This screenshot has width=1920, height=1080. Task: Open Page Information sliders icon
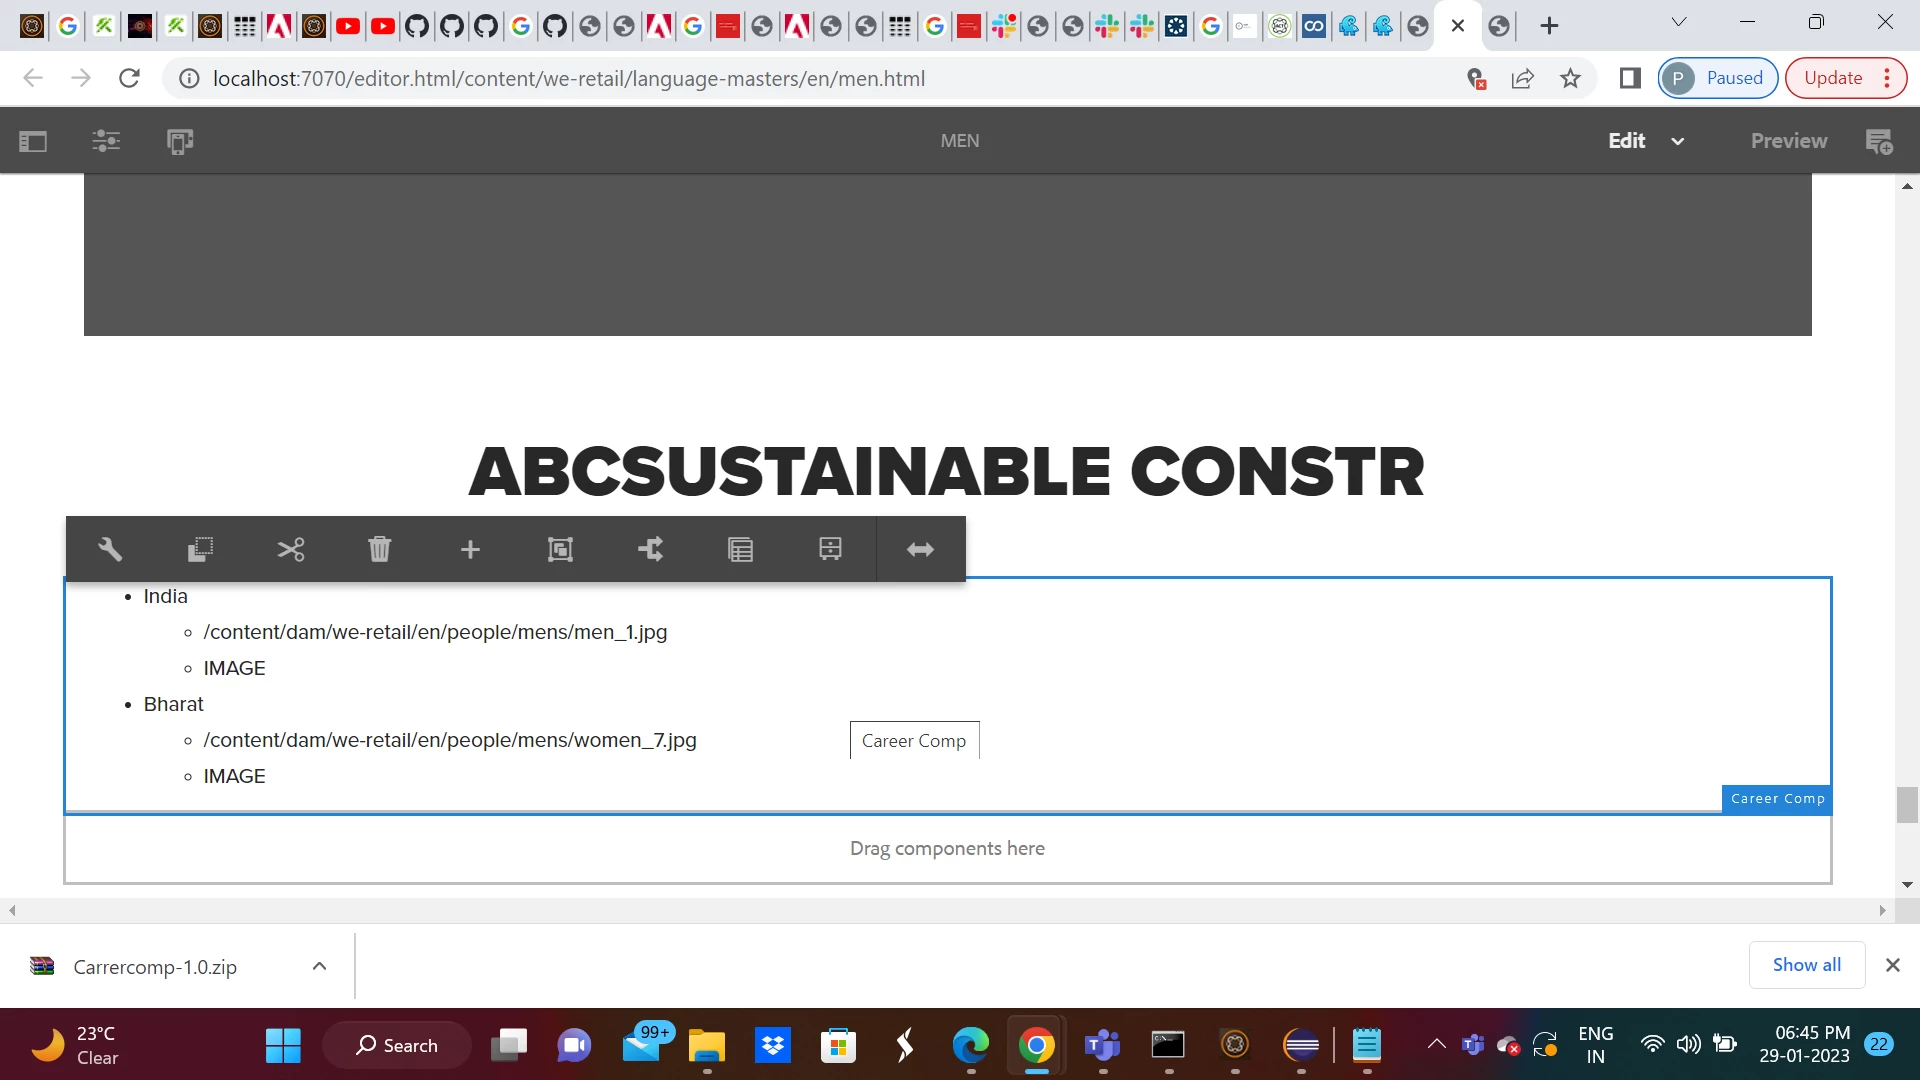click(106, 141)
